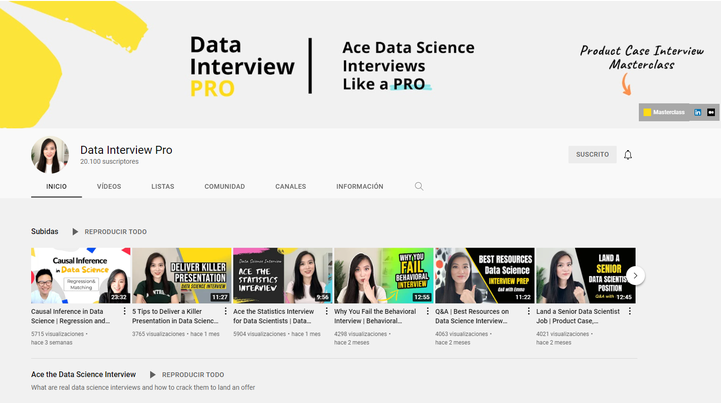Click title '5 Tips to Deliver a Killer Presentation'

click(175, 316)
